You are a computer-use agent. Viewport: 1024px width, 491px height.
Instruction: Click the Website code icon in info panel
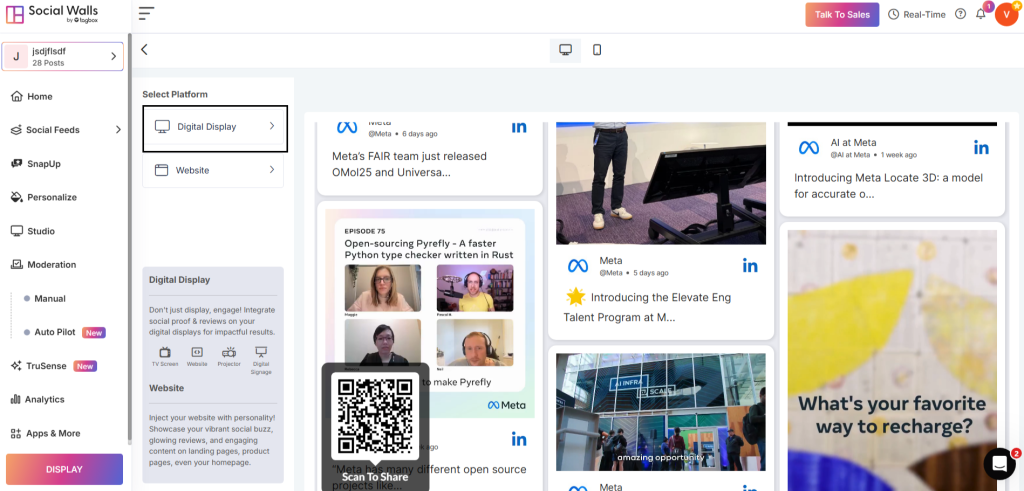tap(197, 353)
